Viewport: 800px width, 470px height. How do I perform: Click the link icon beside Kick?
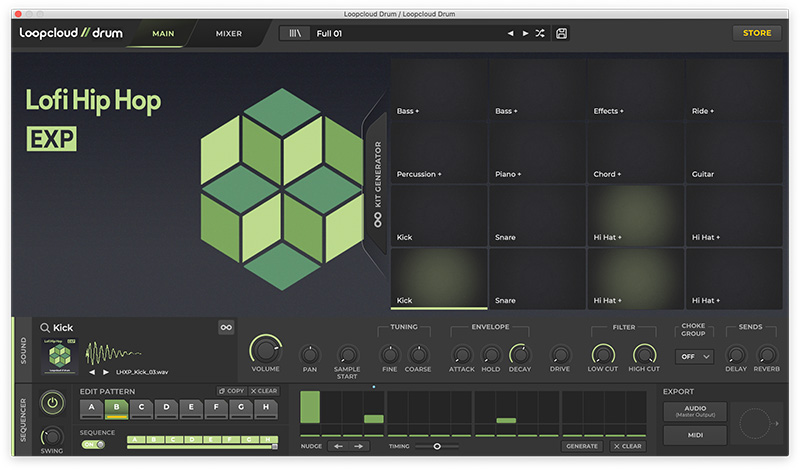(226, 328)
